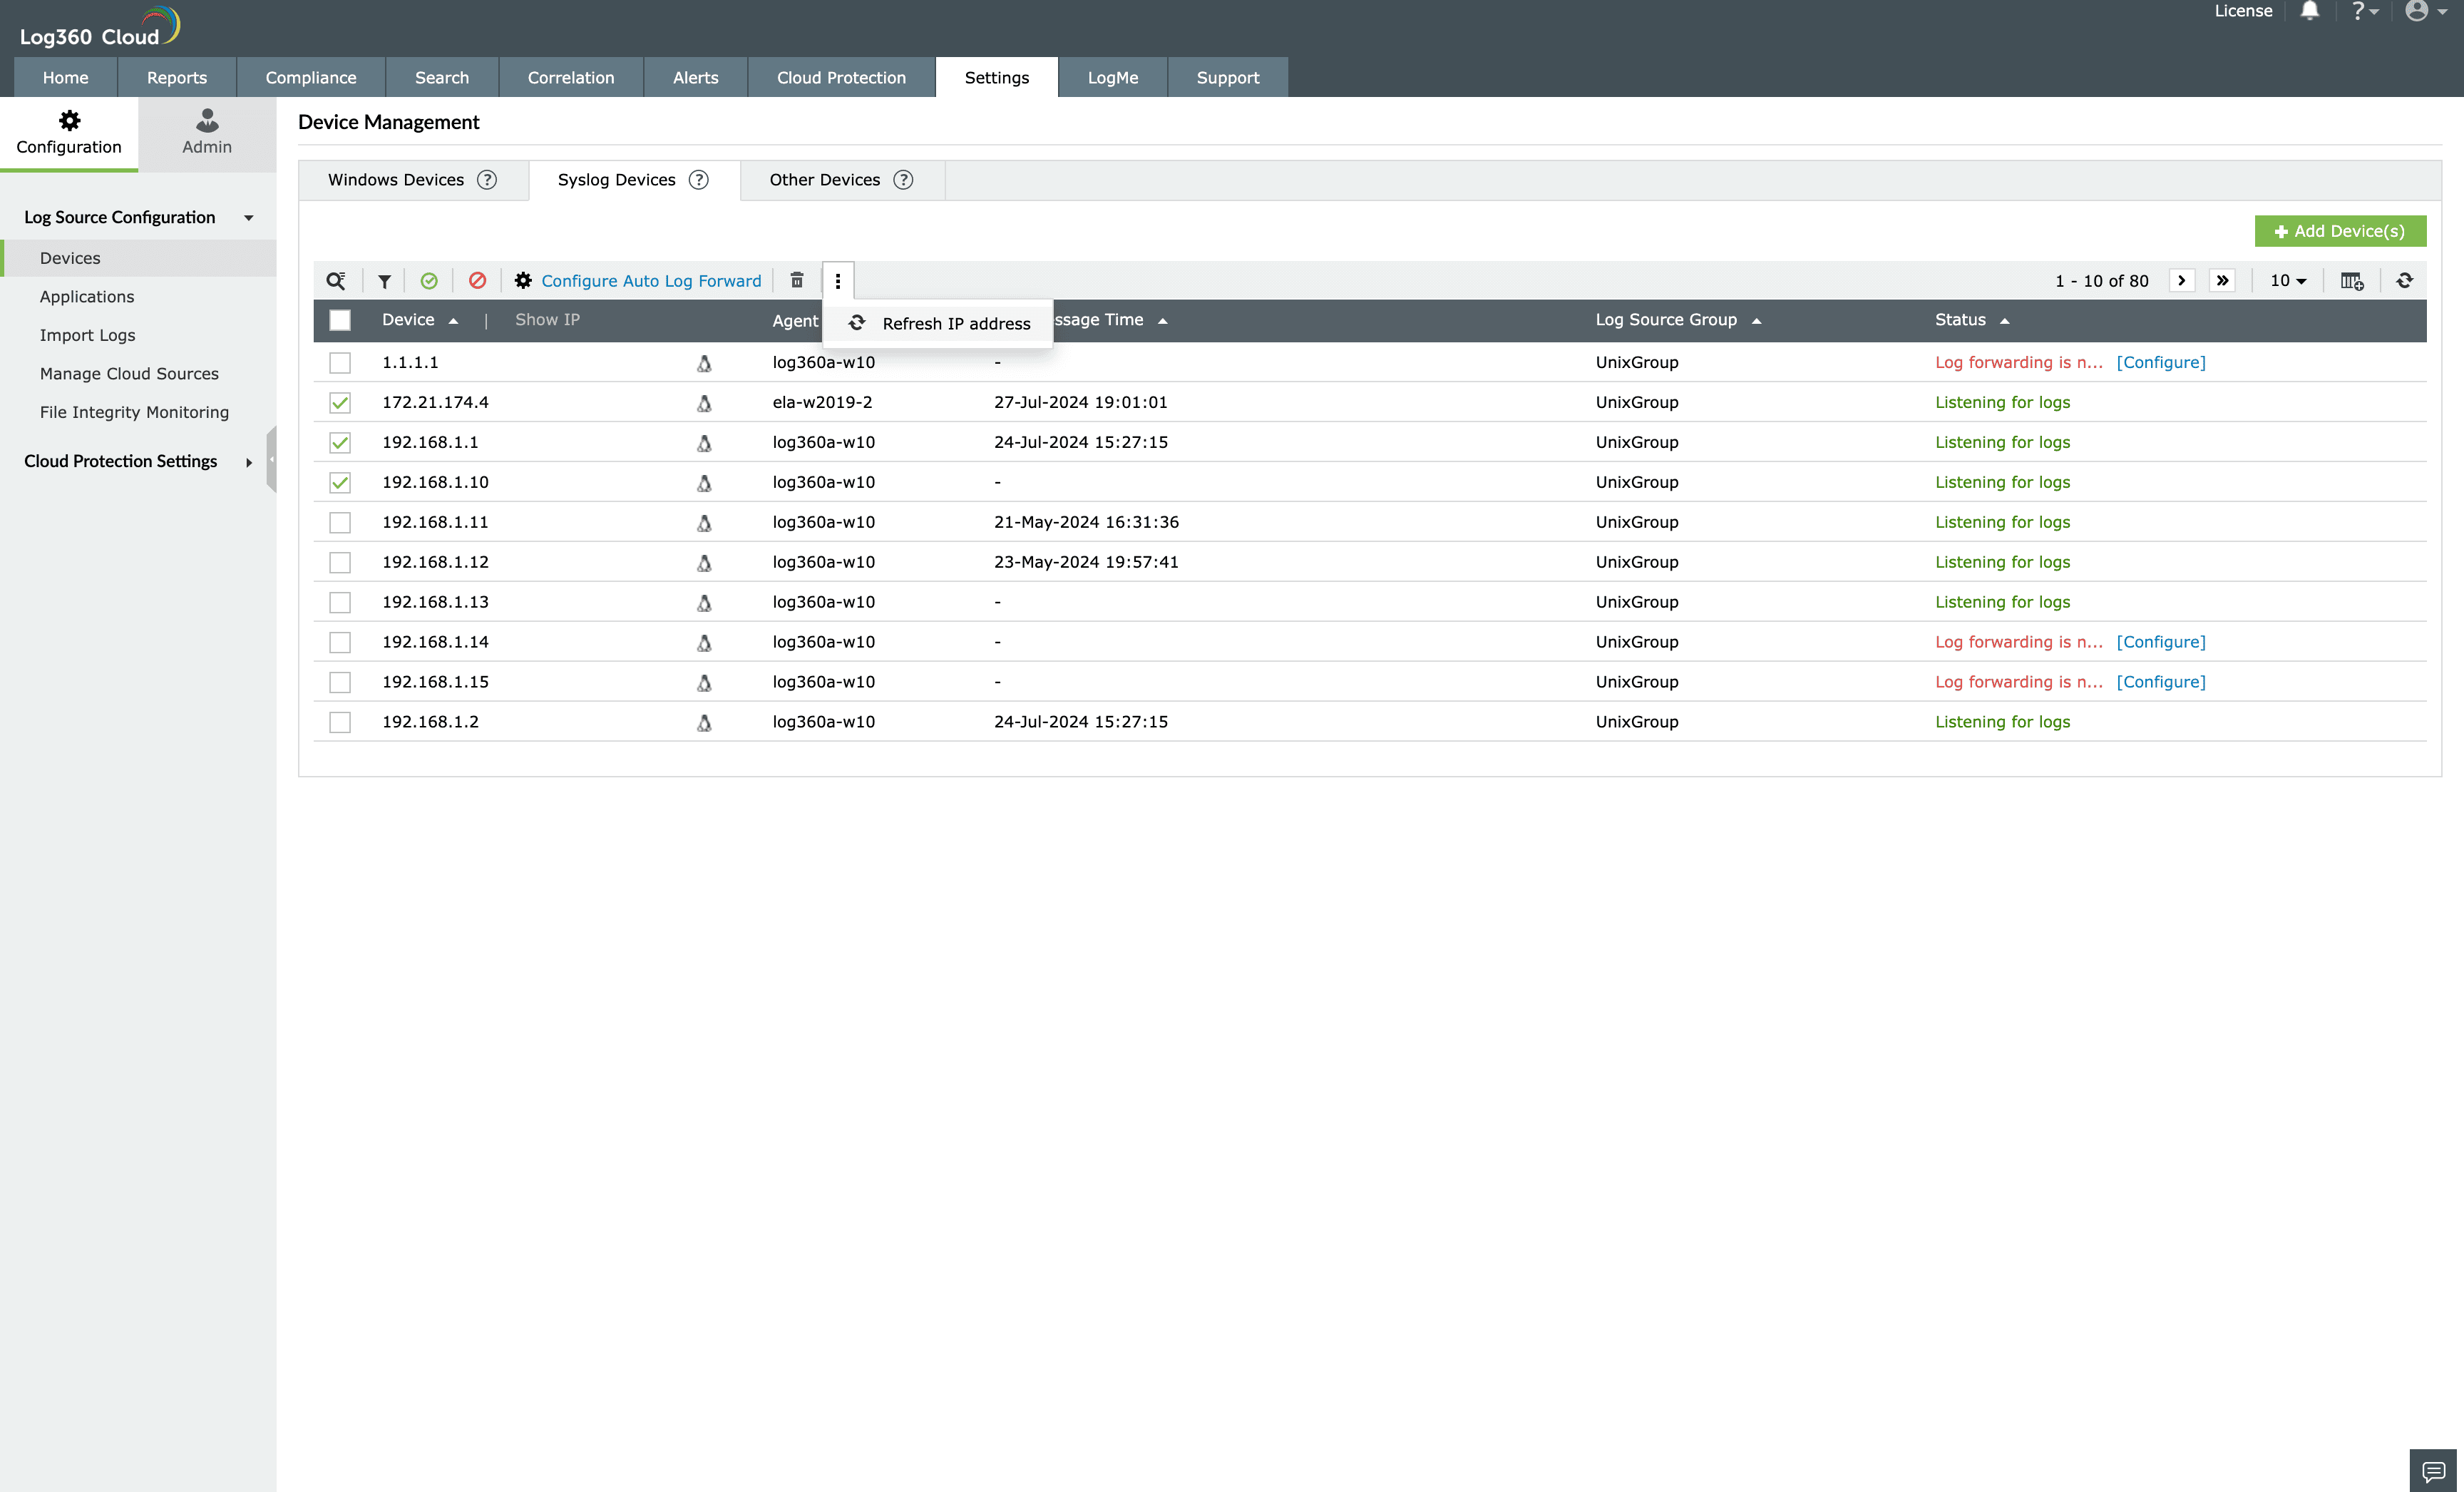Open the device search icon in toolbar
This screenshot has width=2464, height=1492.
pos(336,281)
